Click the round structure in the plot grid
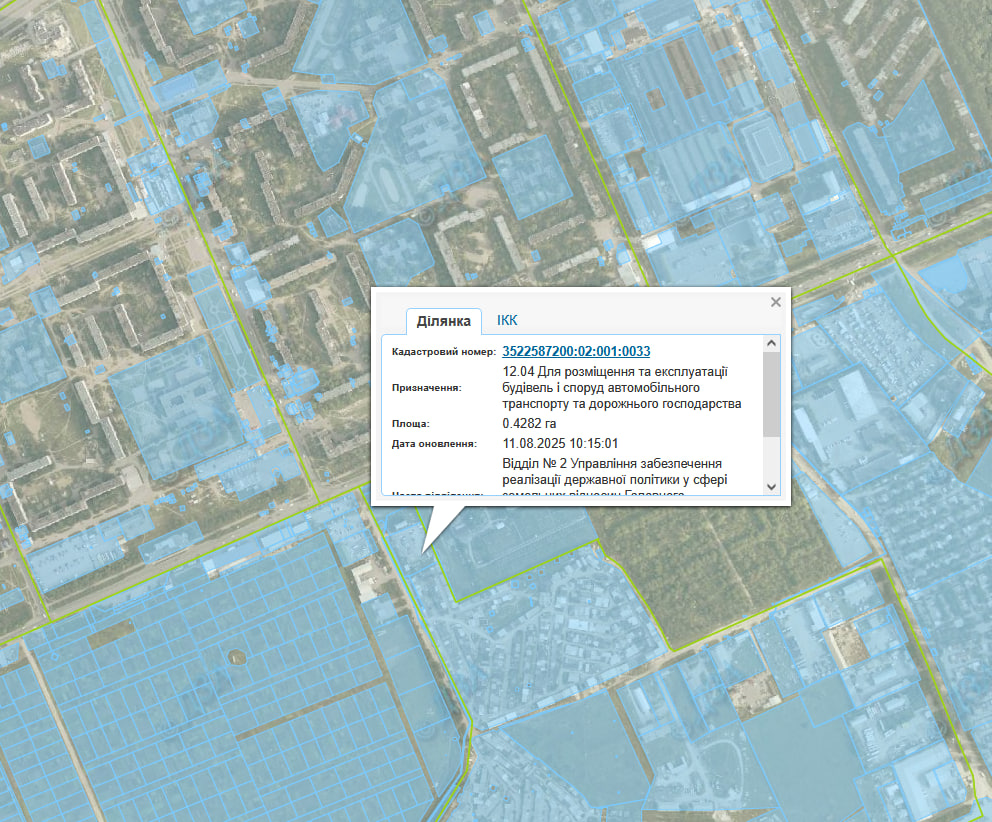The height and width of the screenshot is (822, 992). [x=236, y=657]
